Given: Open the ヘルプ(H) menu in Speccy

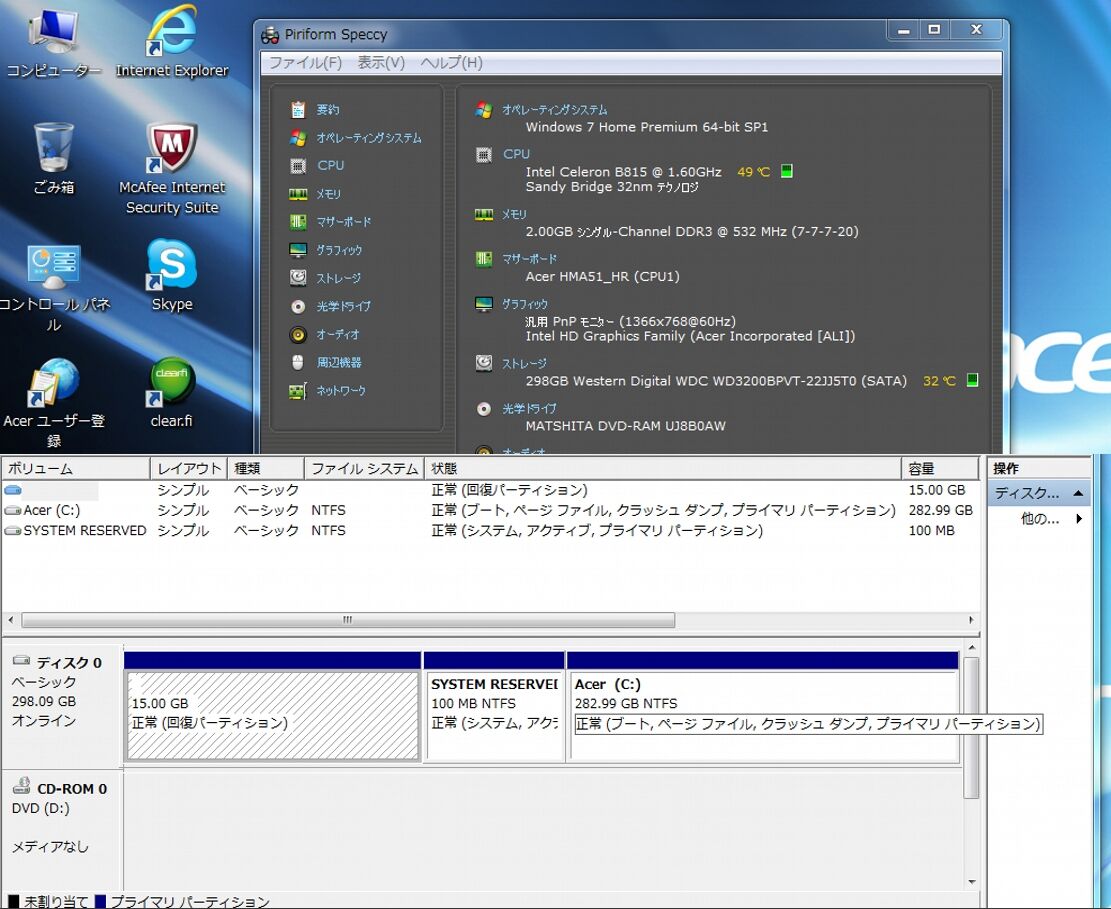Looking at the screenshot, I should [x=451, y=62].
